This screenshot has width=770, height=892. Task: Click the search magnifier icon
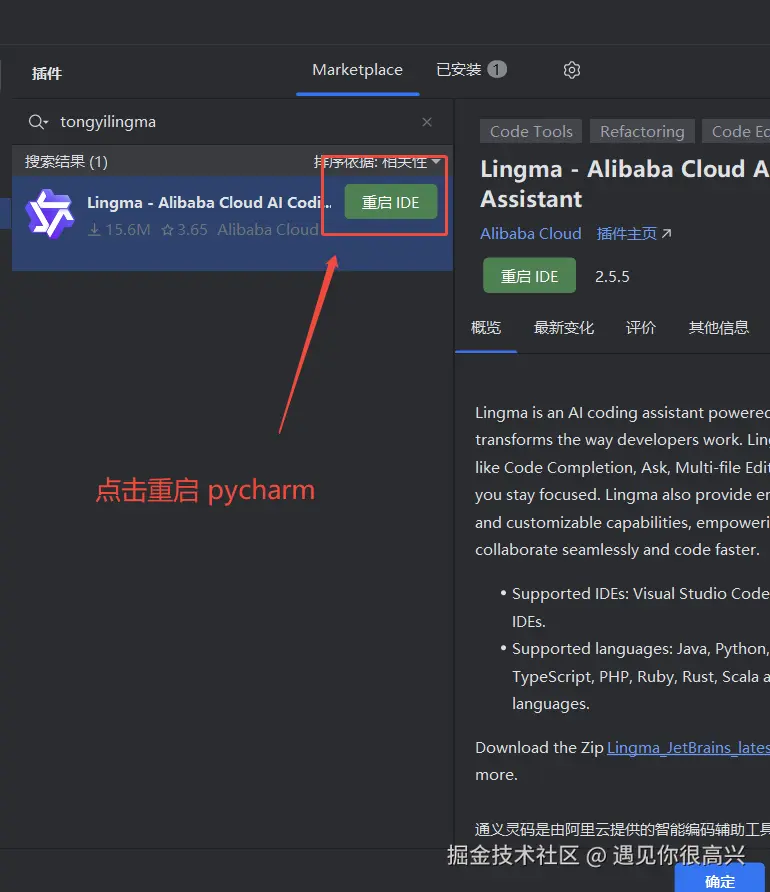click(38, 122)
